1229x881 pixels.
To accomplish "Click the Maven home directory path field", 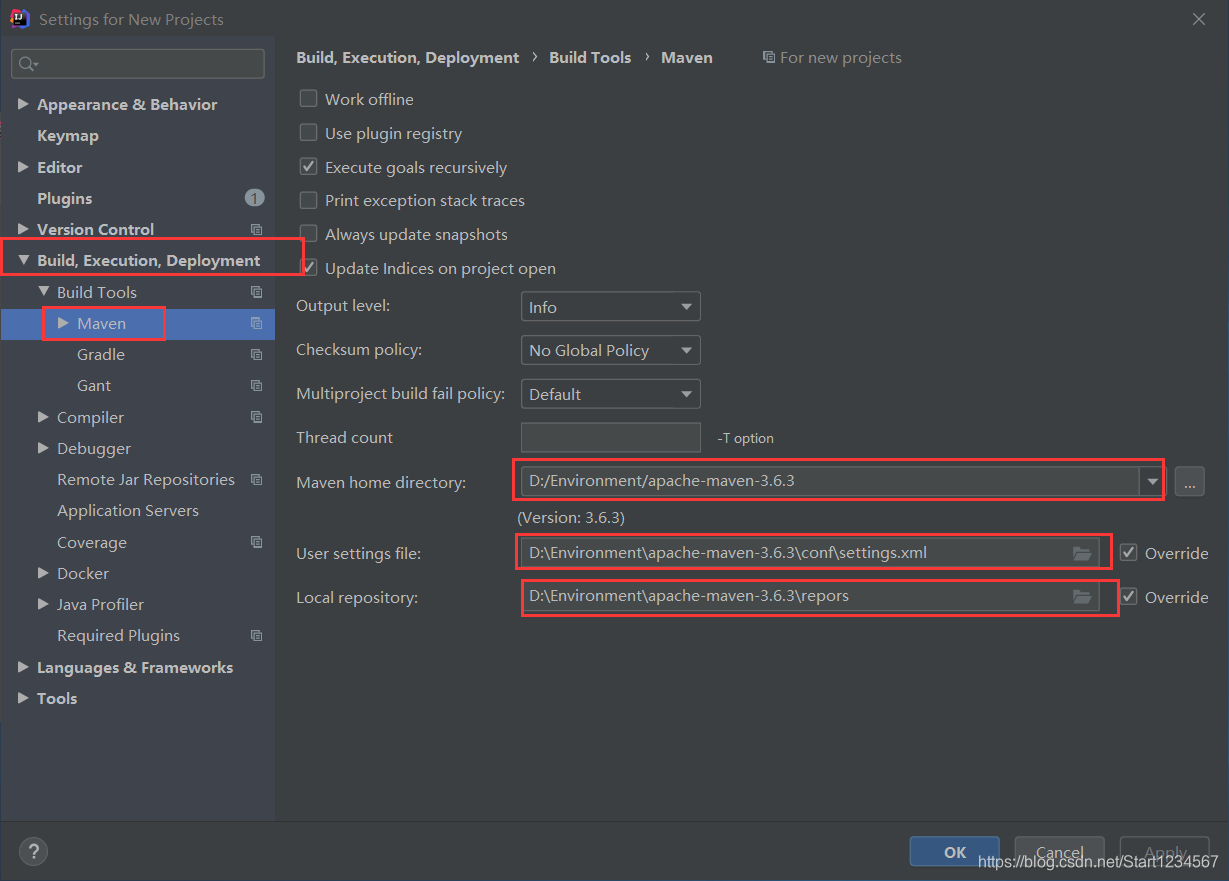I will point(830,482).
